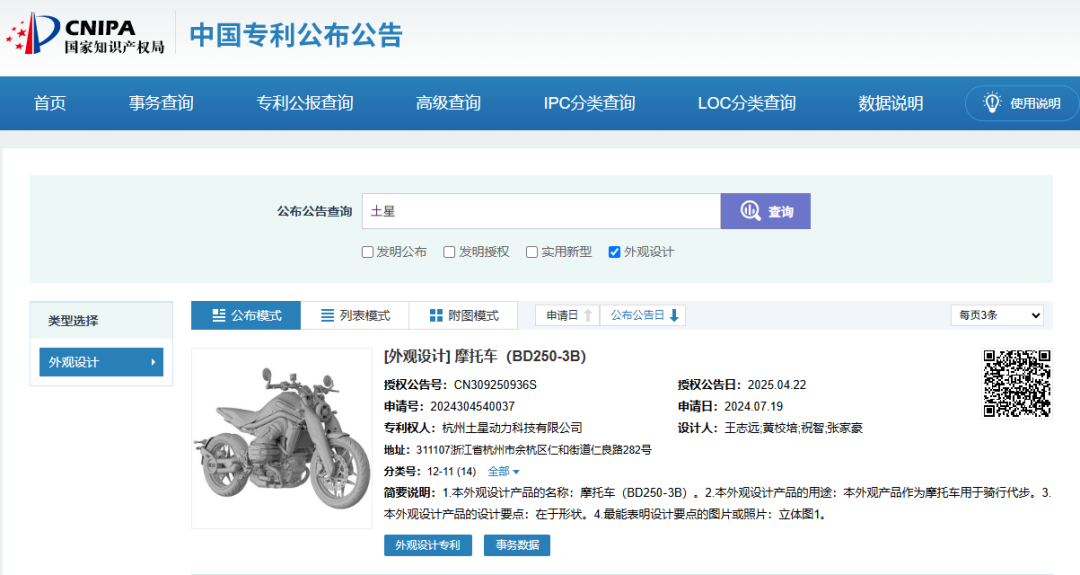Sort results by 申请日

click(568, 315)
